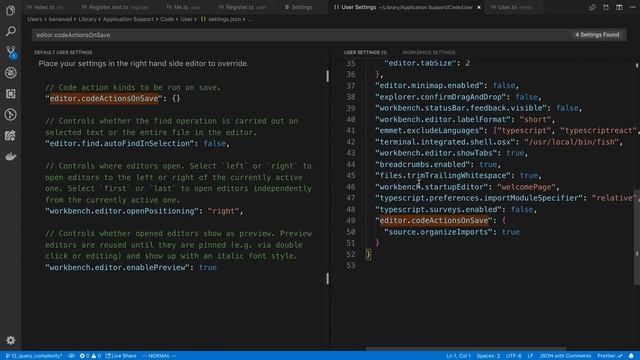Click the User breadcrumb segment
Screen dimensions: 640x360
[x=187, y=19]
